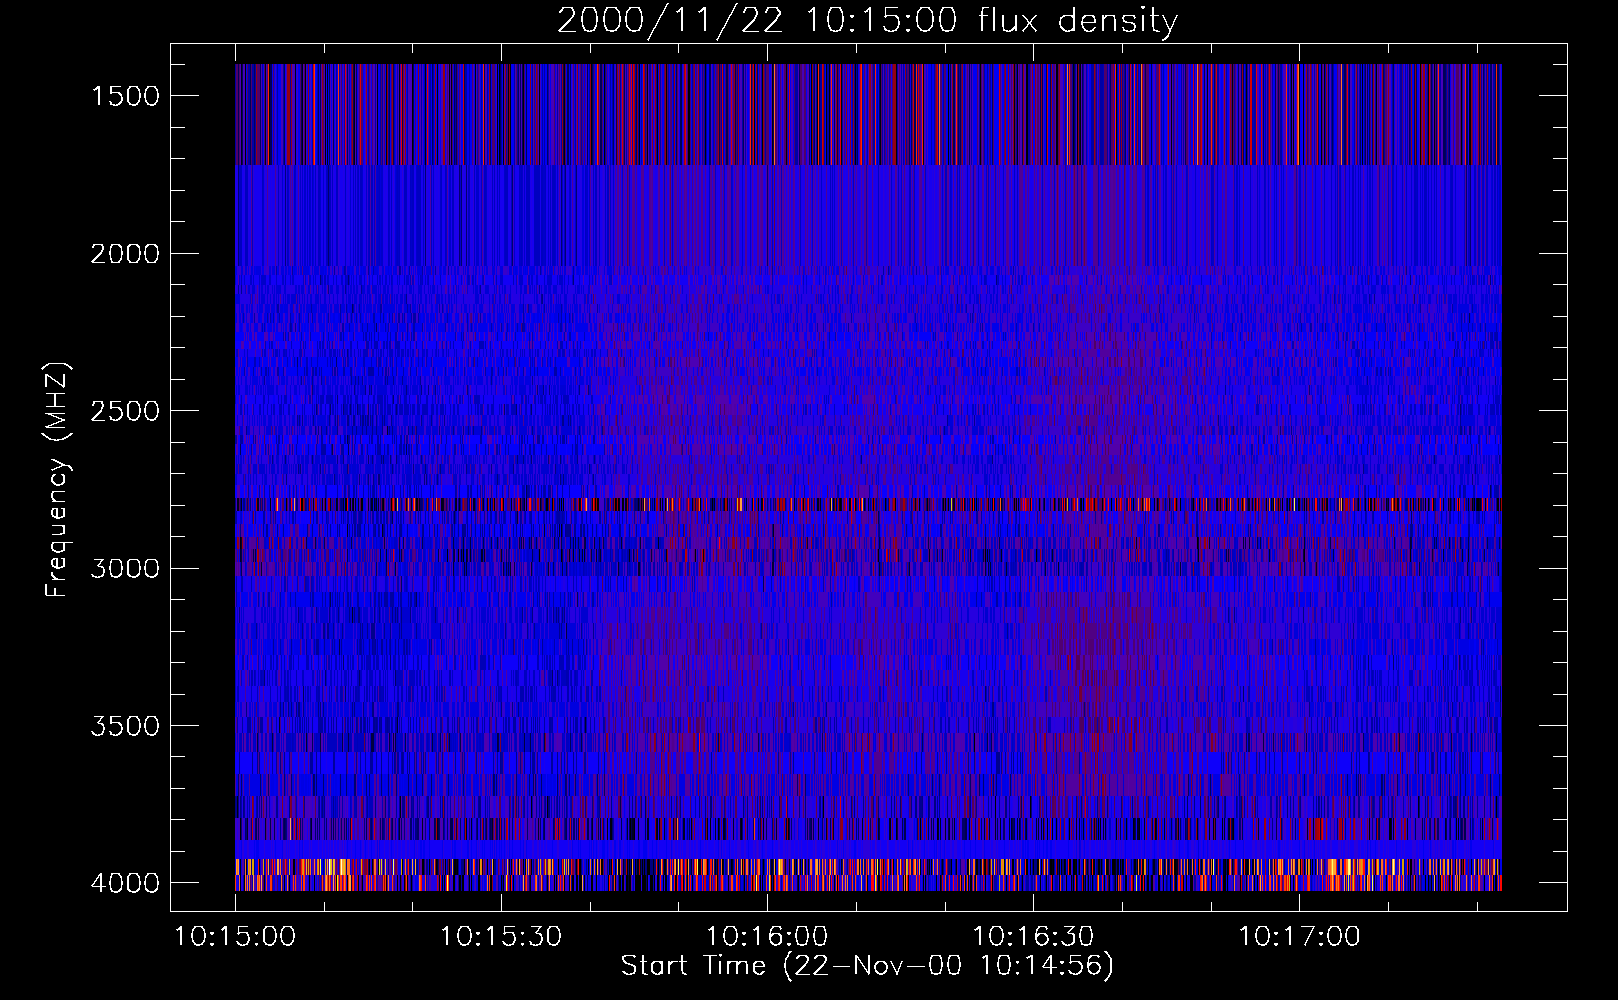This screenshot has height=1000, width=1618.
Task: Select the 1500 frequency tick label
Action: (x=125, y=96)
